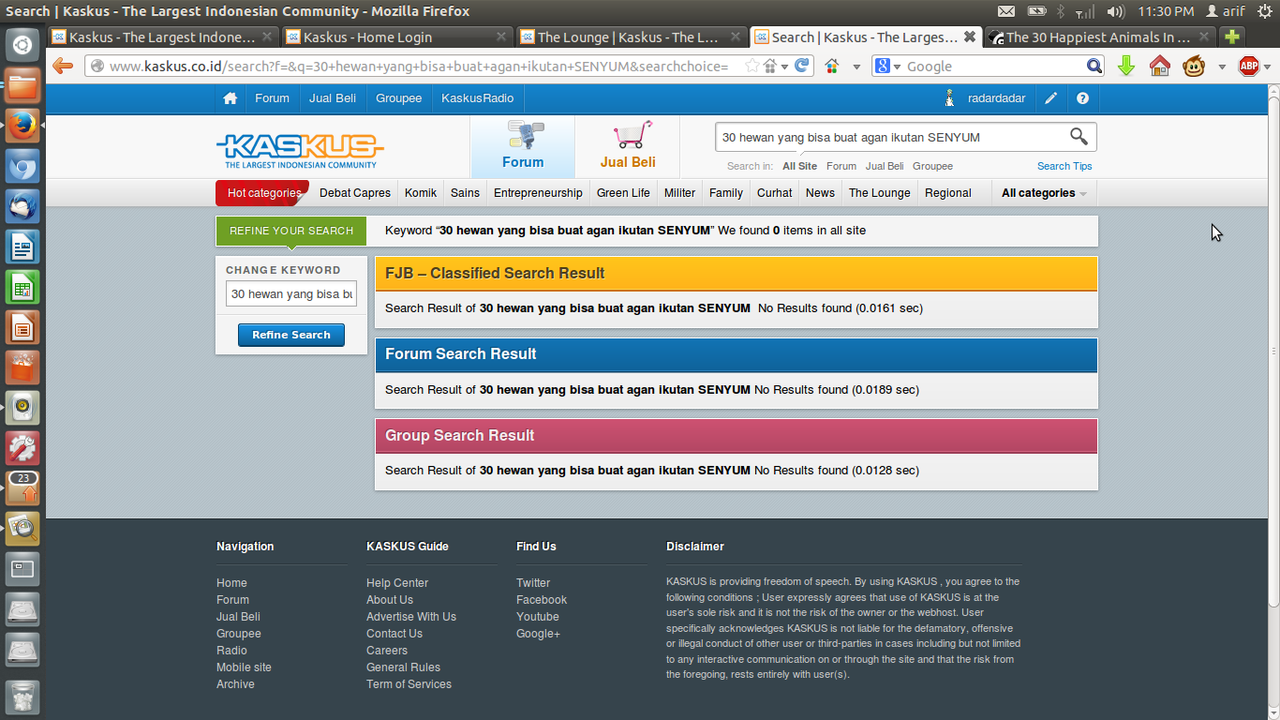The height and width of the screenshot is (720, 1280).
Task: Click the 11:30 PM clock in top panel
Action: (x=1166, y=11)
